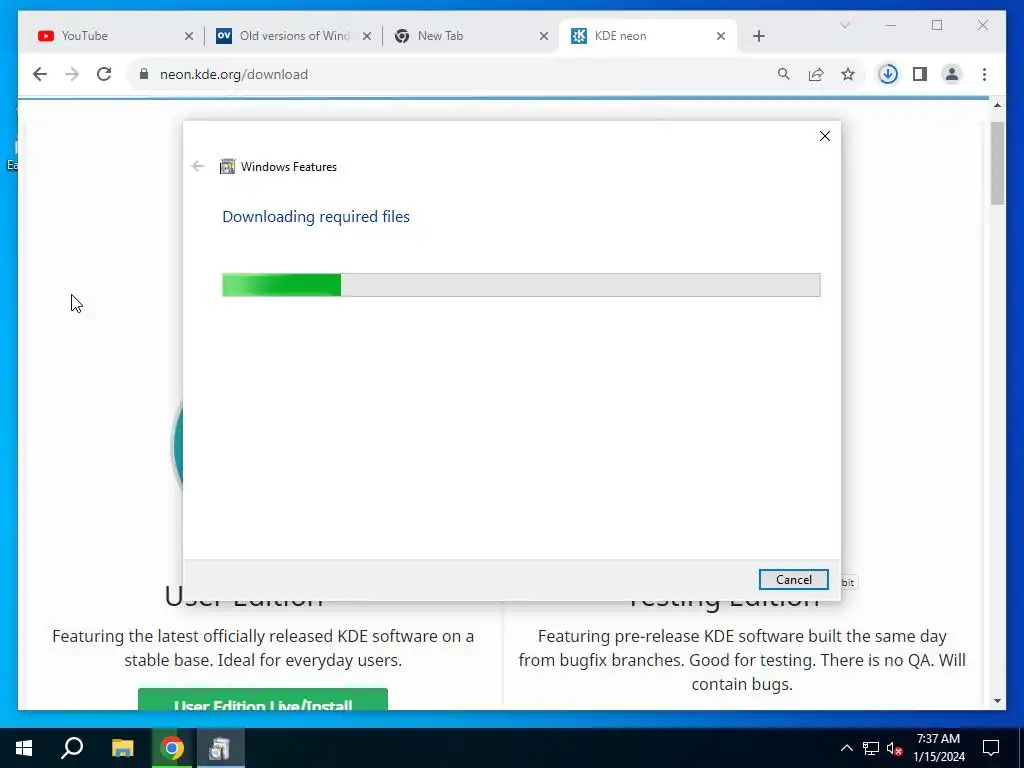Close the YouTube tab
The height and width of the screenshot is (768, 1024).
coord(189,36)
